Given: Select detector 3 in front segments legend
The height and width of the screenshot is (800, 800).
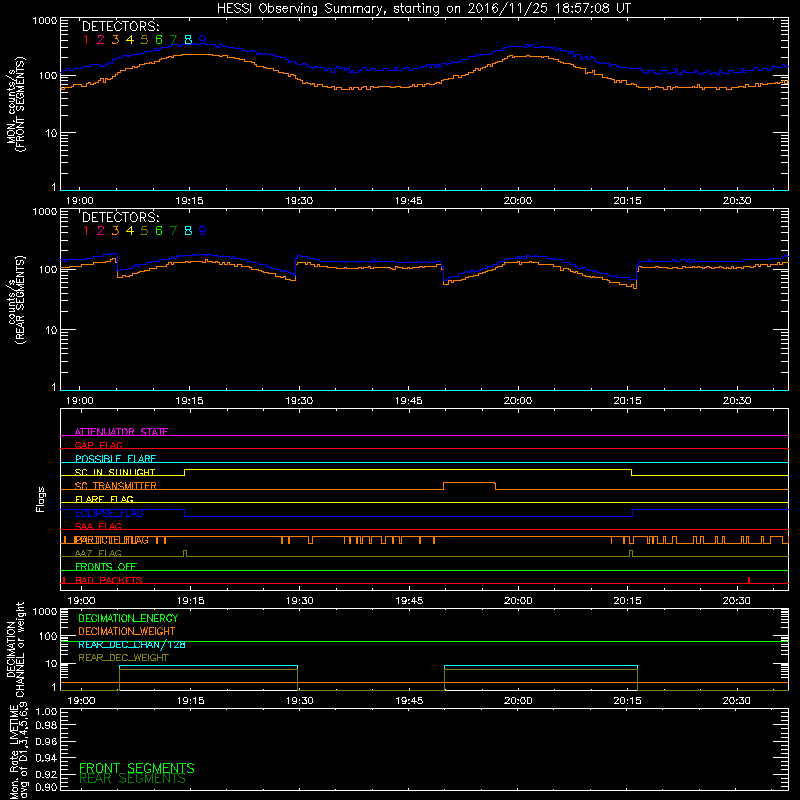Looking at the screenshot, I should pos(115,40).
